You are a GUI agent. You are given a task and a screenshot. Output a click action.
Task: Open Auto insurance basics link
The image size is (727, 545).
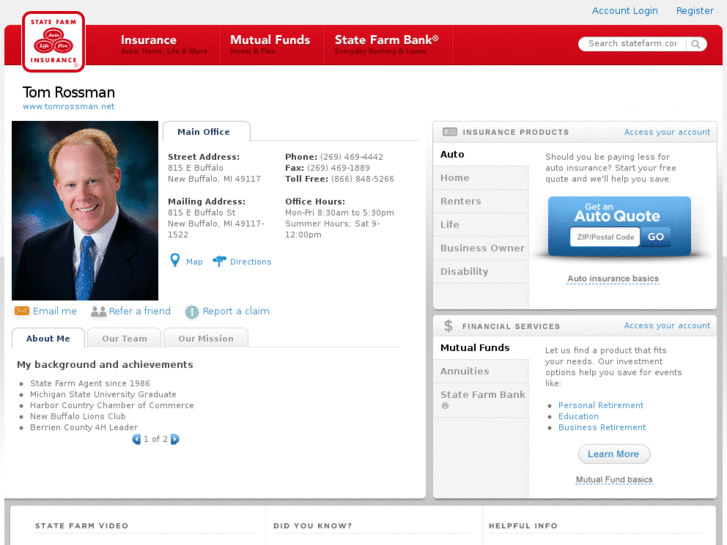(613, 279)
